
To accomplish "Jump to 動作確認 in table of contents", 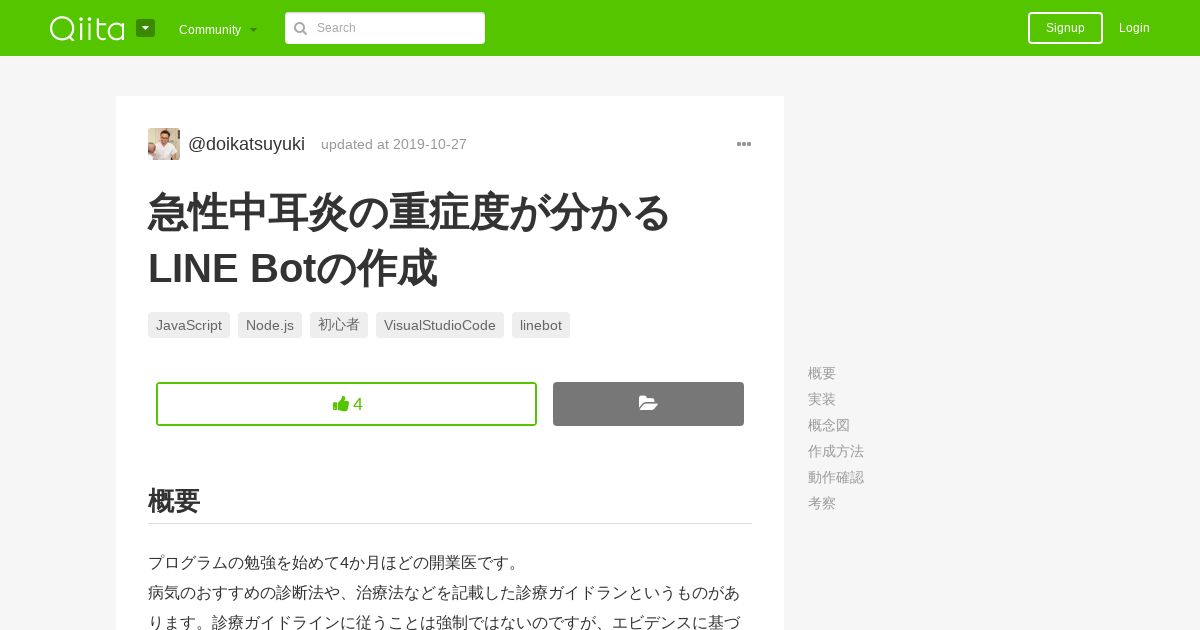I will click(836, 477).
